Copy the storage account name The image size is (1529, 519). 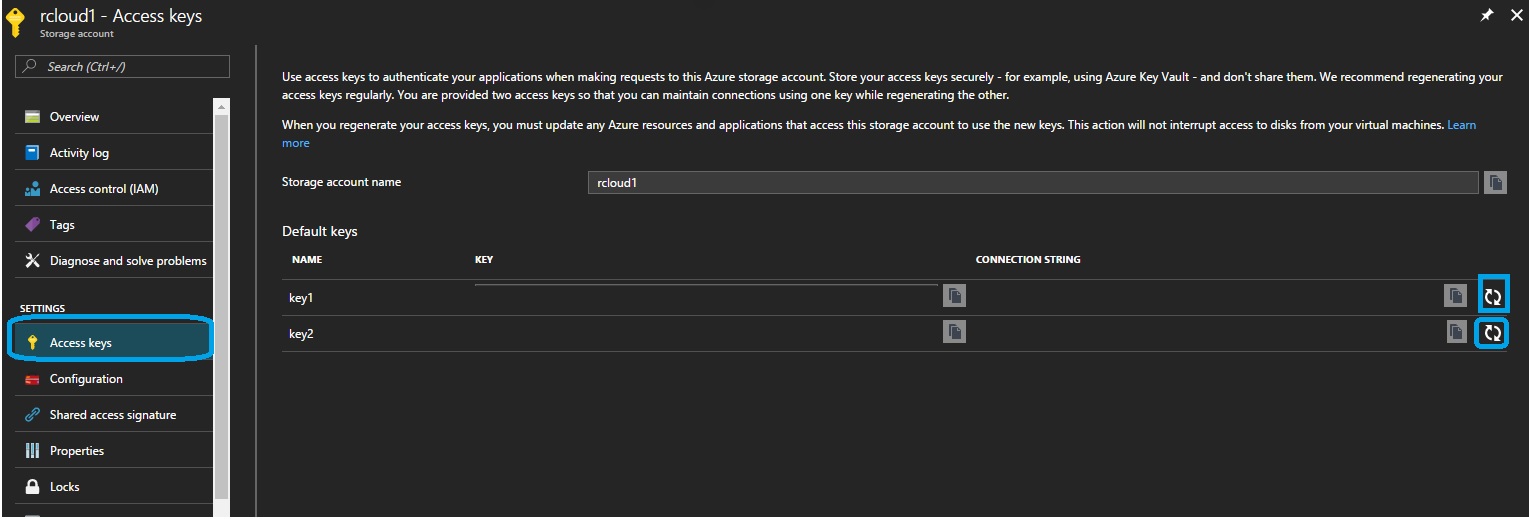coord(1495,182)
